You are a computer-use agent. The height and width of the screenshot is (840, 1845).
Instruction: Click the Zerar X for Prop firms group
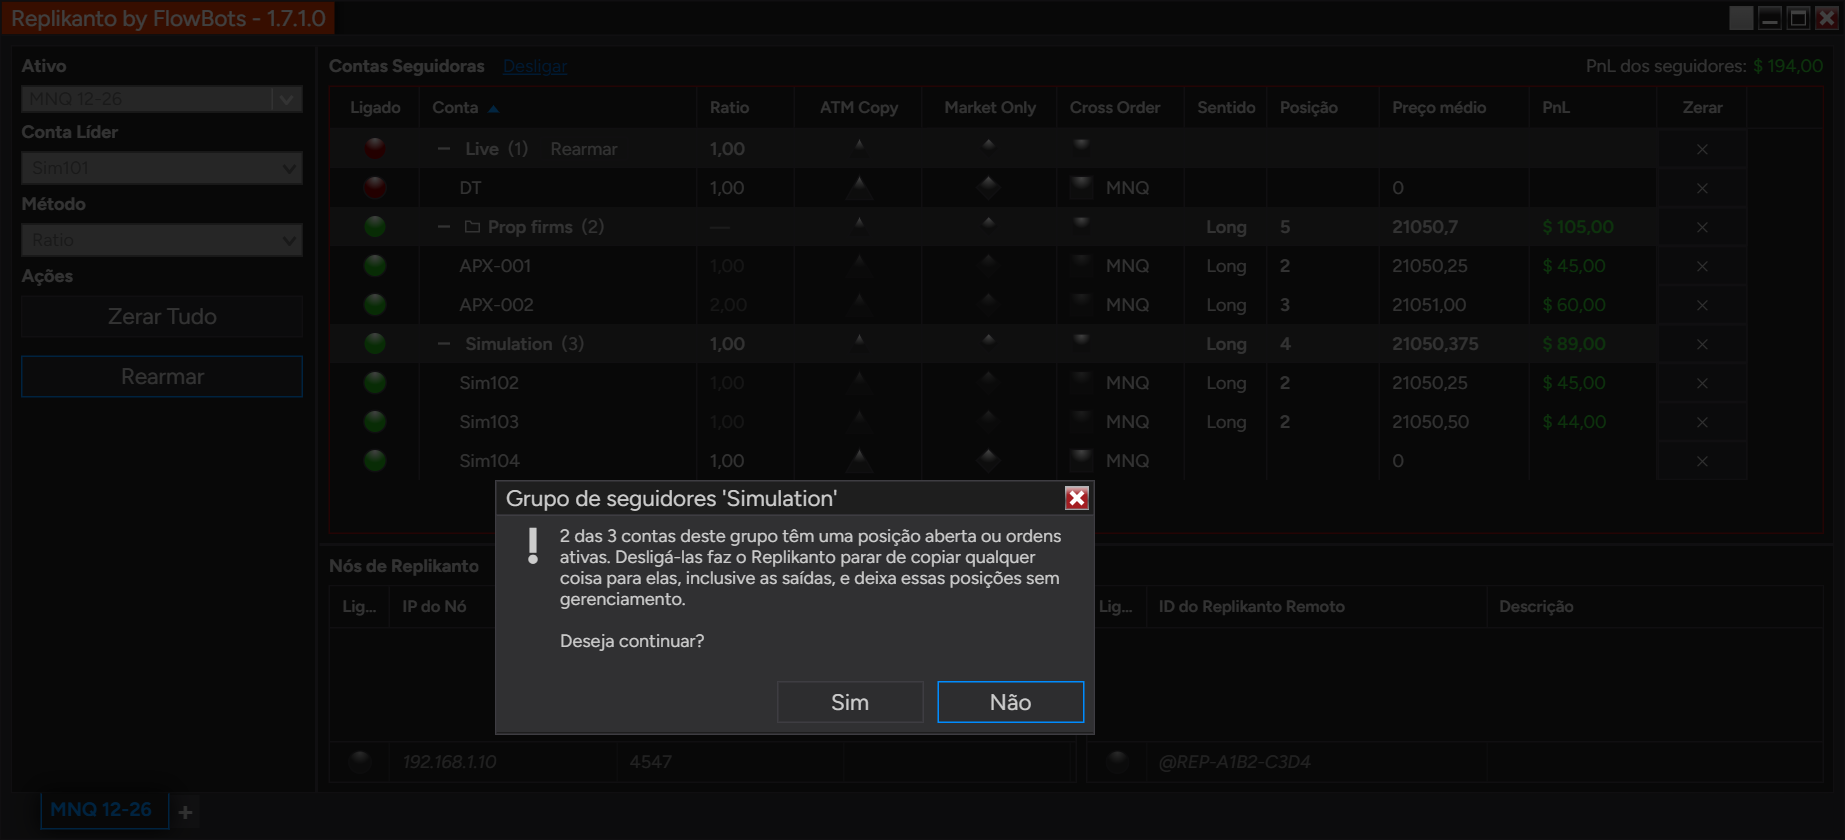click(1702, 227)
